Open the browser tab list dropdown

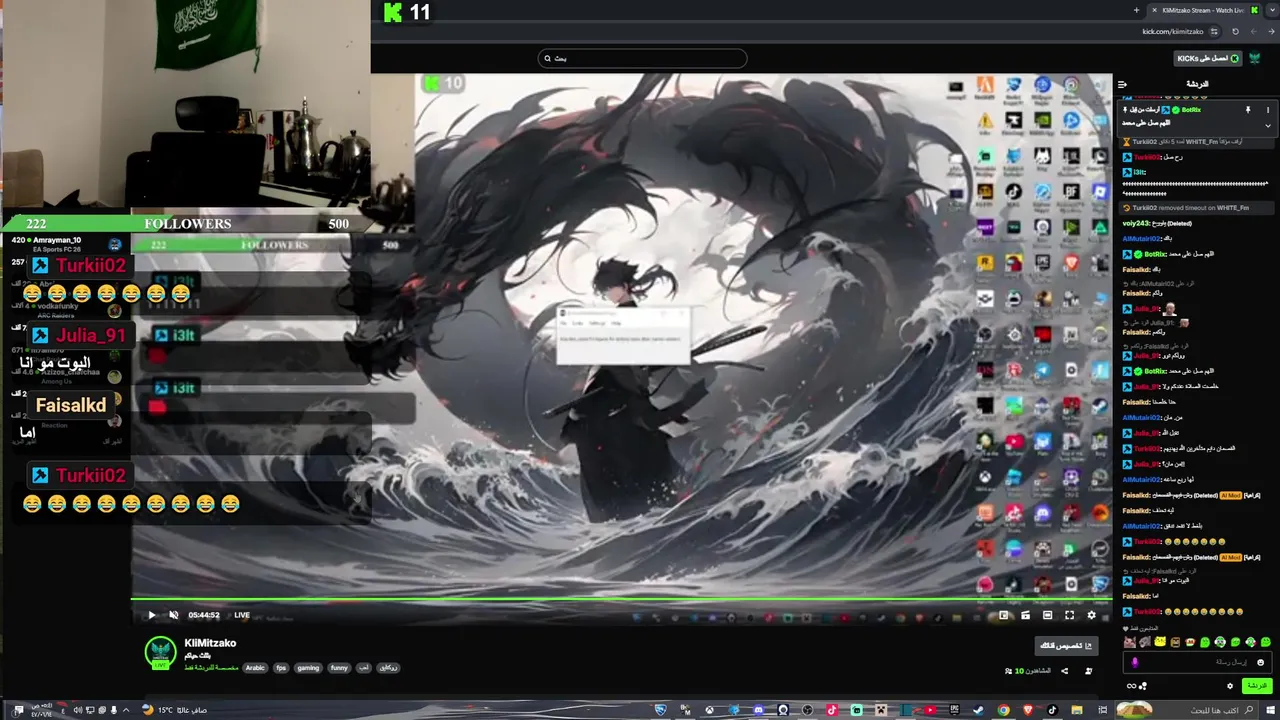click(1272, 10)
